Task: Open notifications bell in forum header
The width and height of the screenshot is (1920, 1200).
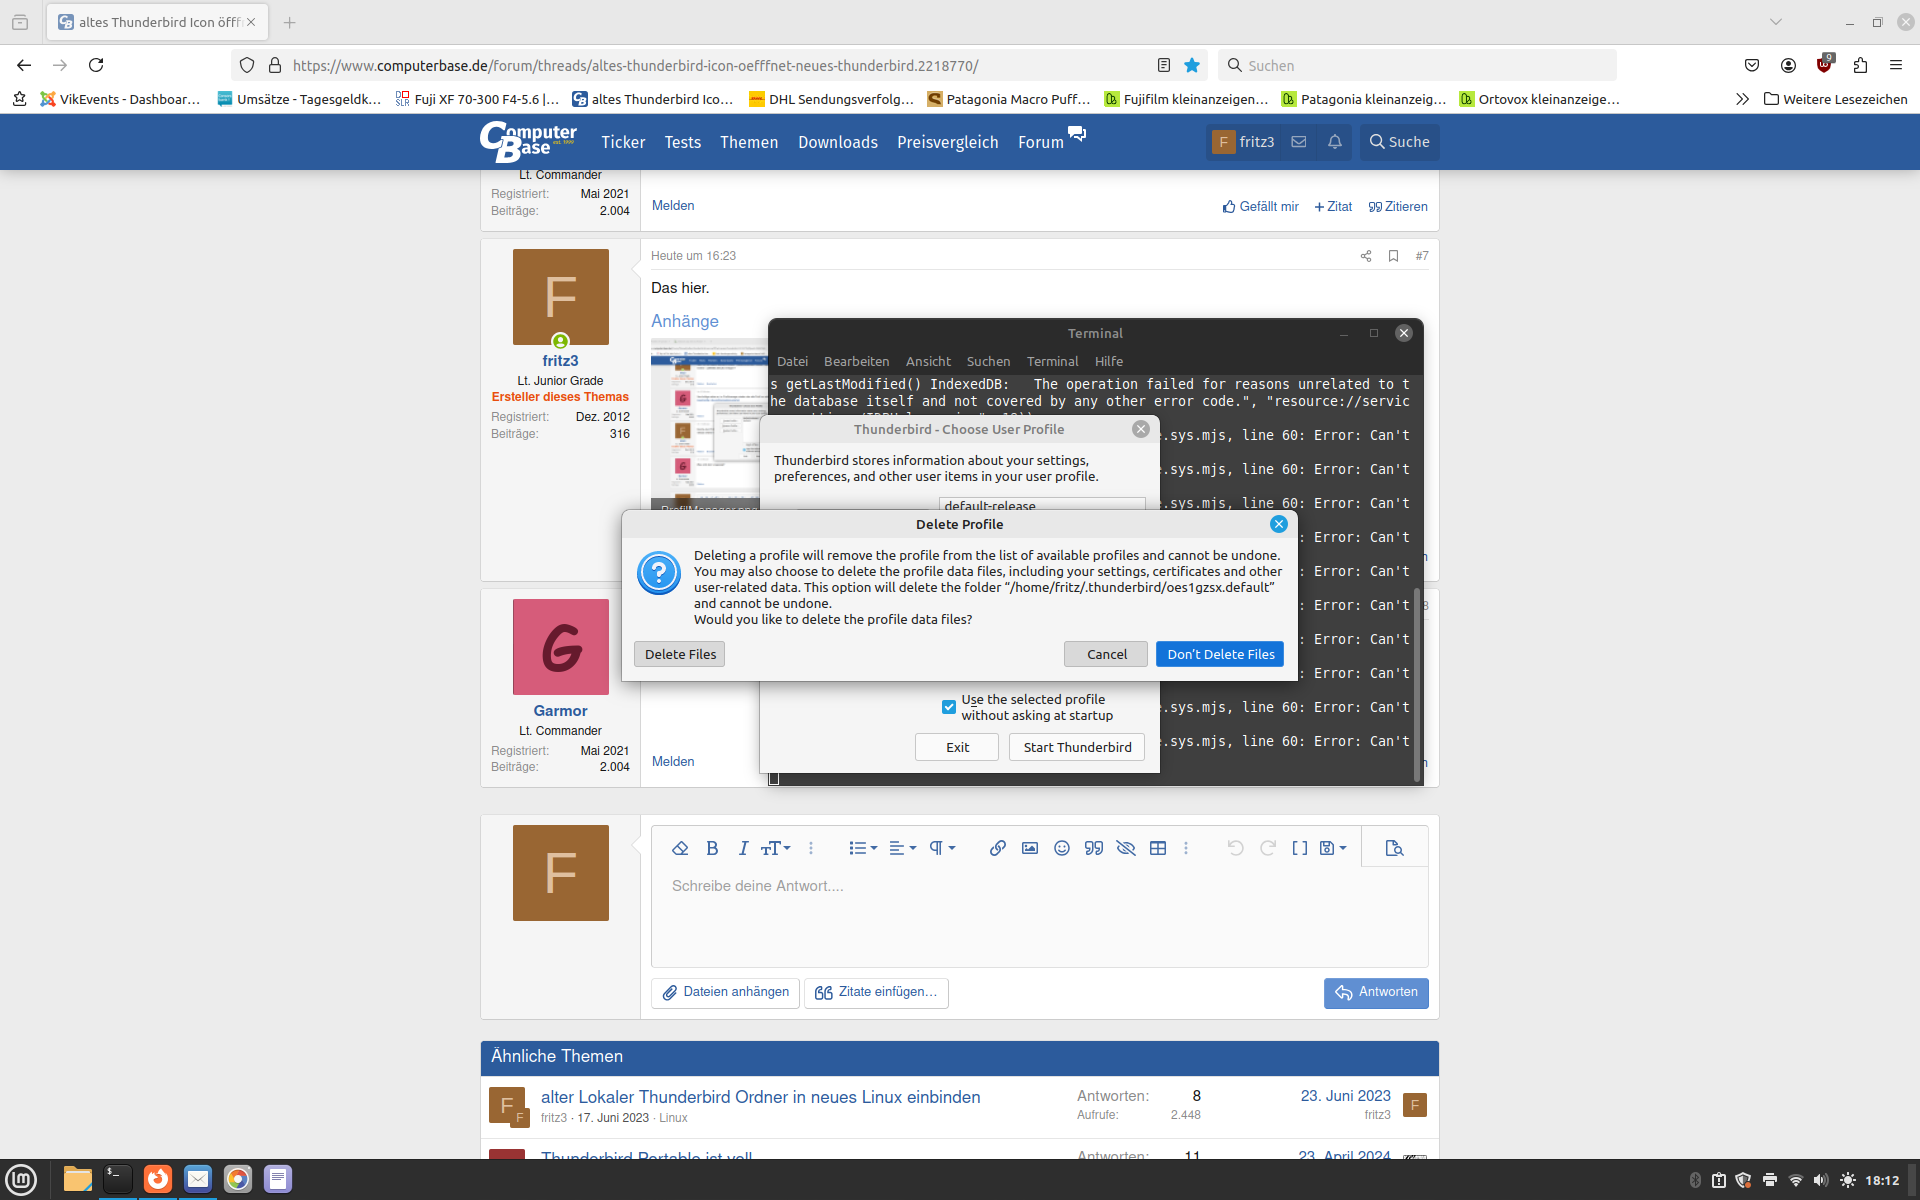Action: pyautogui.click(x=1334, y=142)
